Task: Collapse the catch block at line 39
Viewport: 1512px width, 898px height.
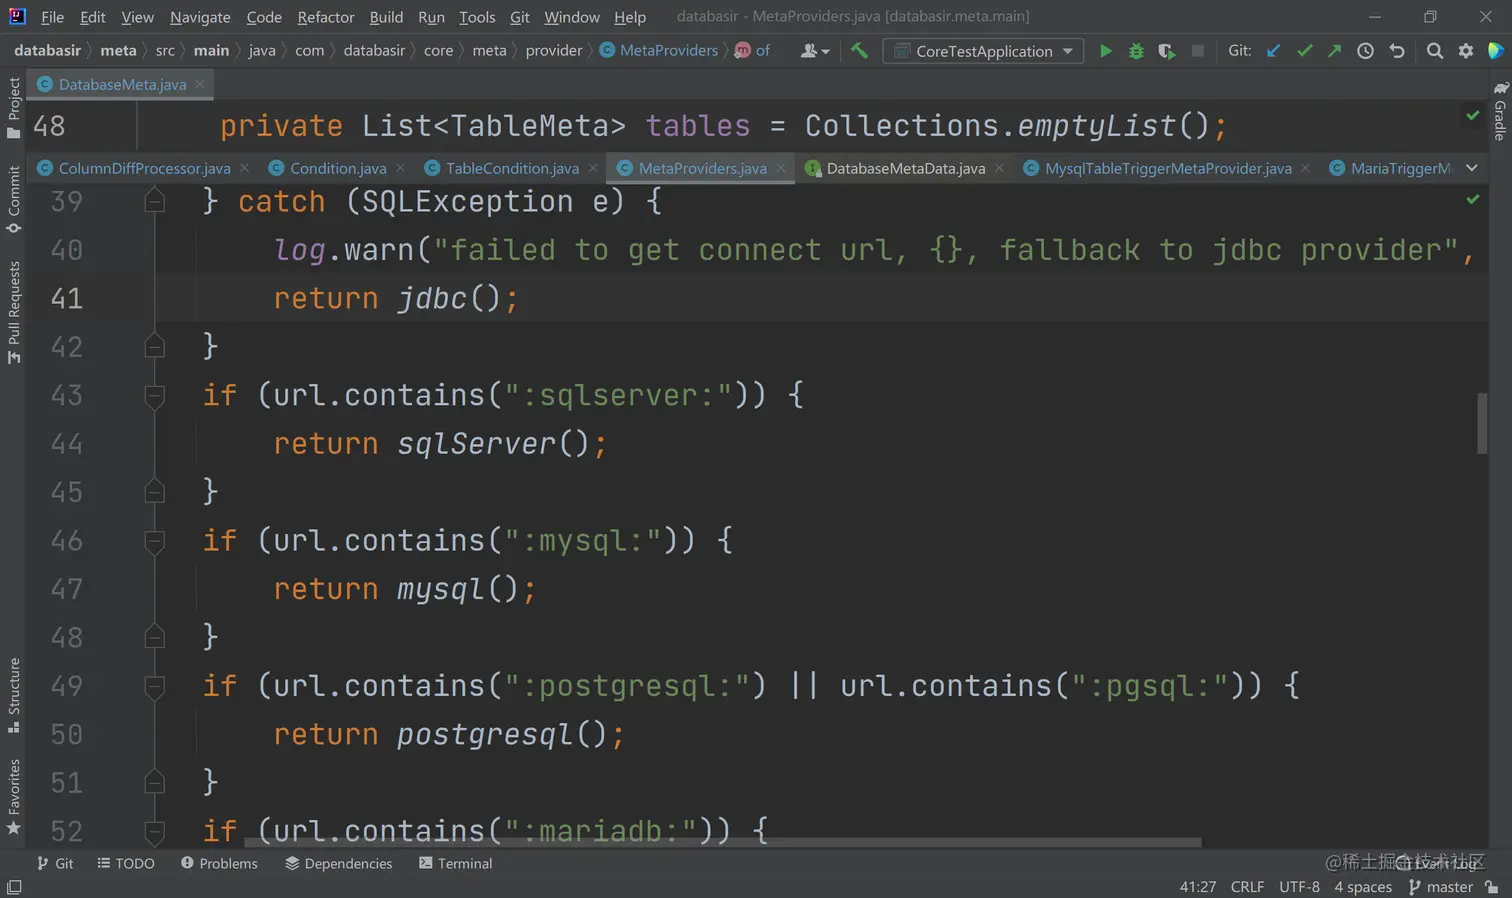Action: pyautogui.click(x=154, y=201)
